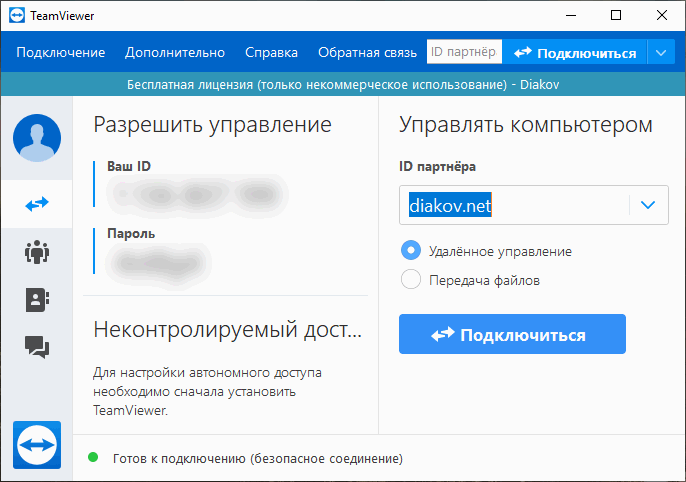Click the green connection status indicator
This screenshot has height=482, width=686.
93,458
